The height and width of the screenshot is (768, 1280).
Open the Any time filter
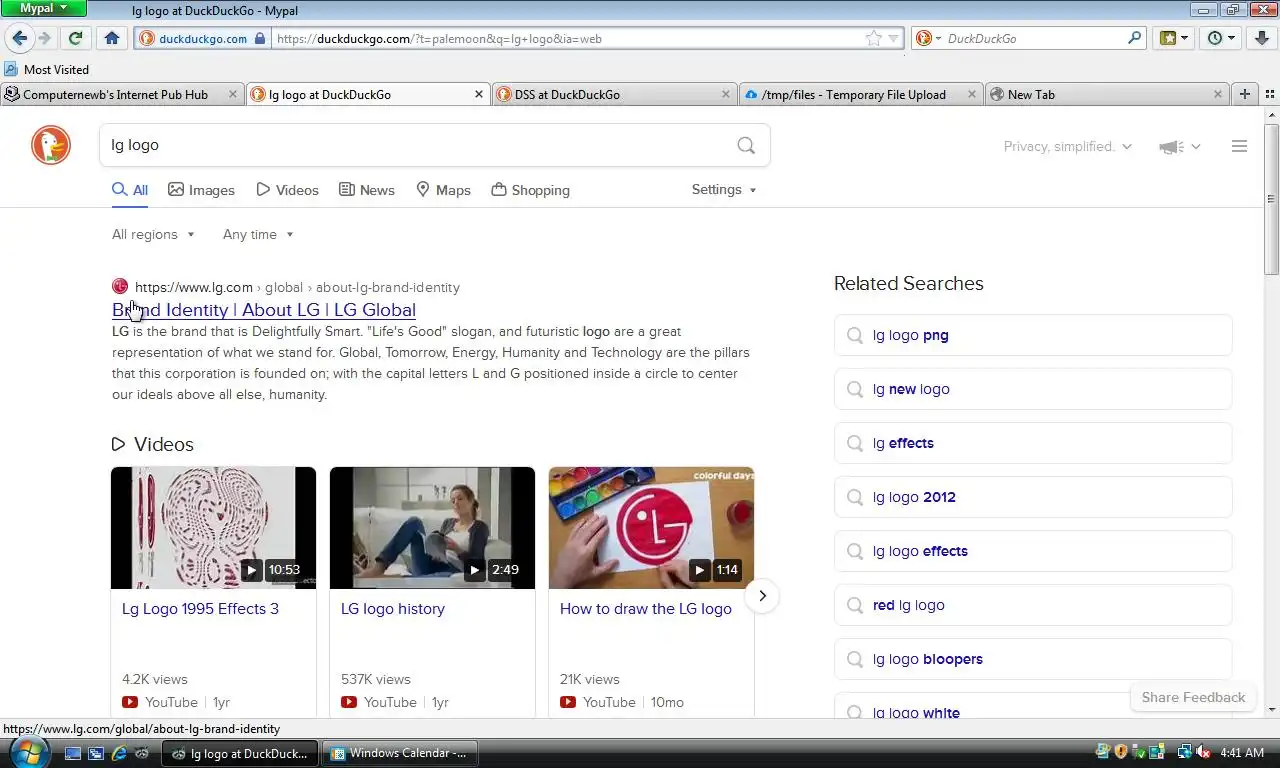tap(258, 234)
